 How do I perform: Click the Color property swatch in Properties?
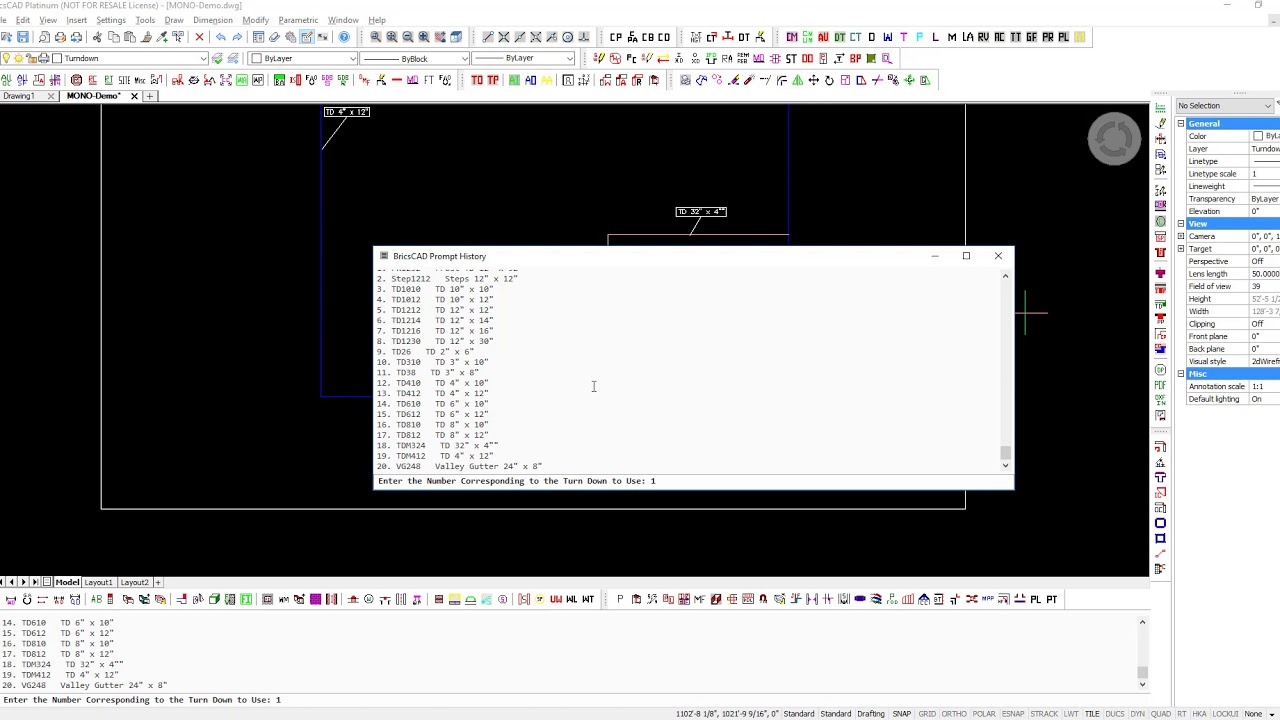tap(1258, 136)
